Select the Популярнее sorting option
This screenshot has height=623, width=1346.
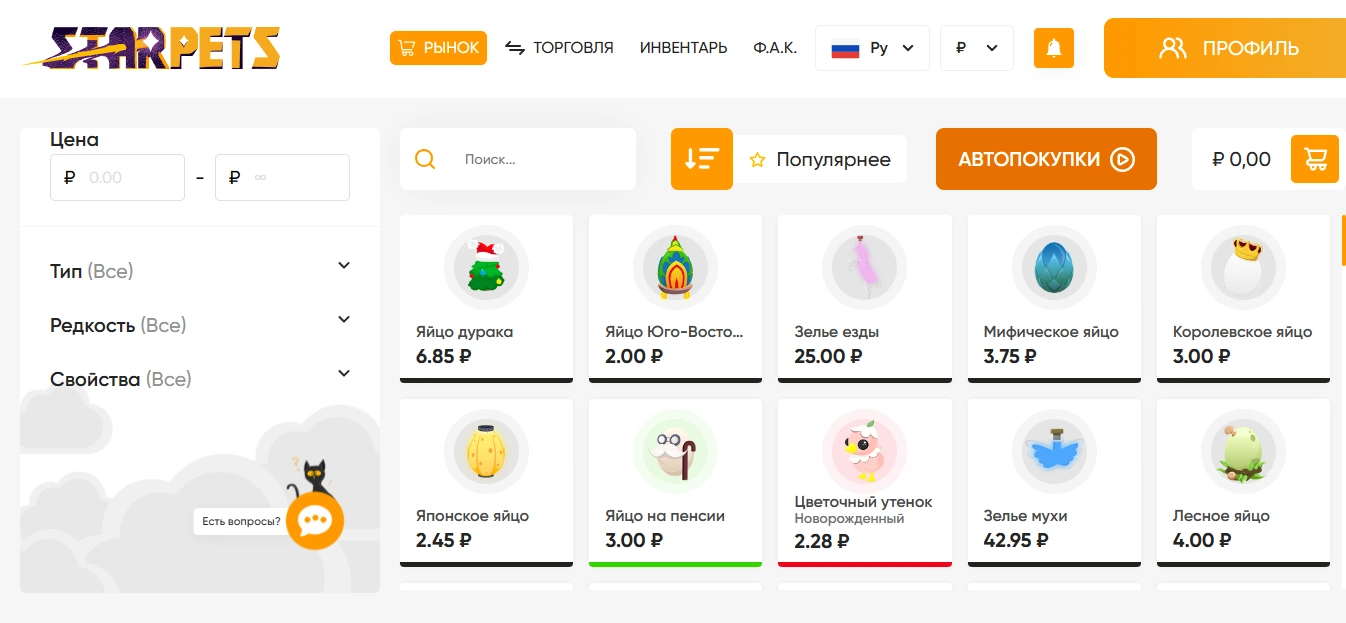[820, 159]
